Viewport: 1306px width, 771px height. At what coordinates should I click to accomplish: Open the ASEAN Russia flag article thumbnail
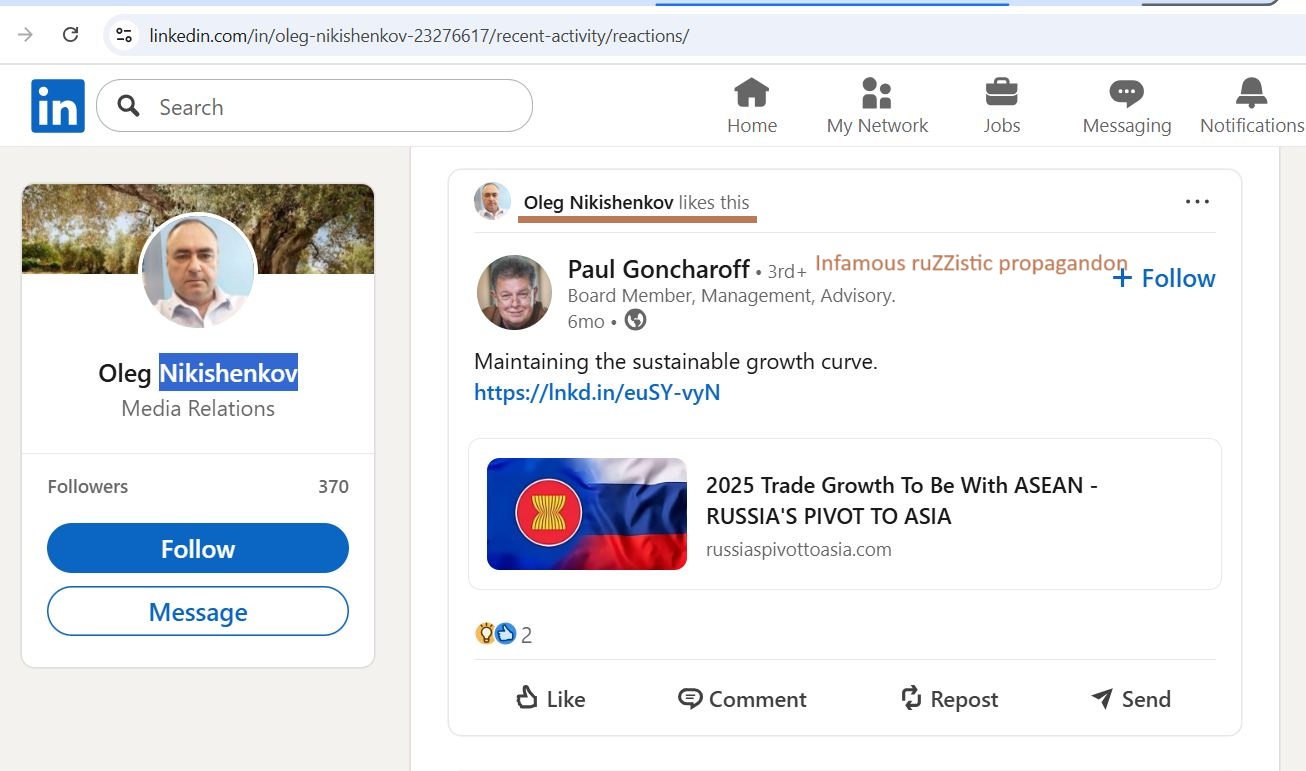click(587, 514)
